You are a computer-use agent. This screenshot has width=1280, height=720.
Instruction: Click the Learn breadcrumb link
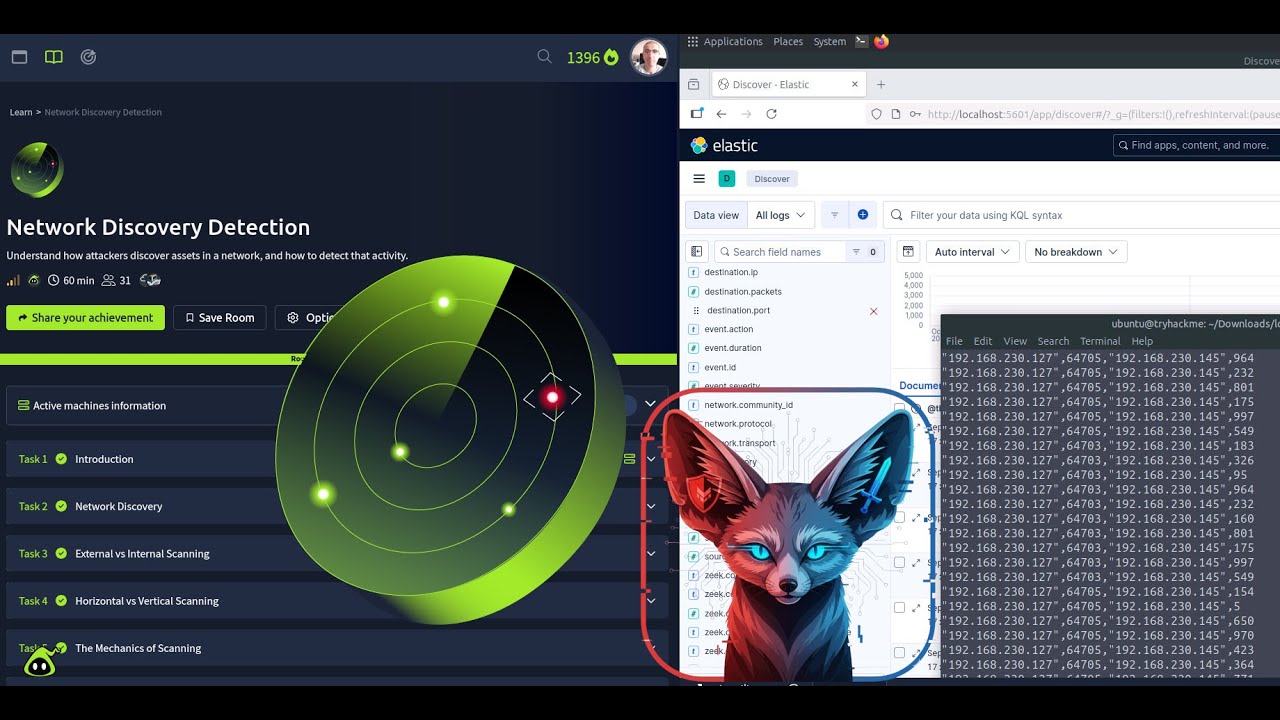(x=21, y=112)
